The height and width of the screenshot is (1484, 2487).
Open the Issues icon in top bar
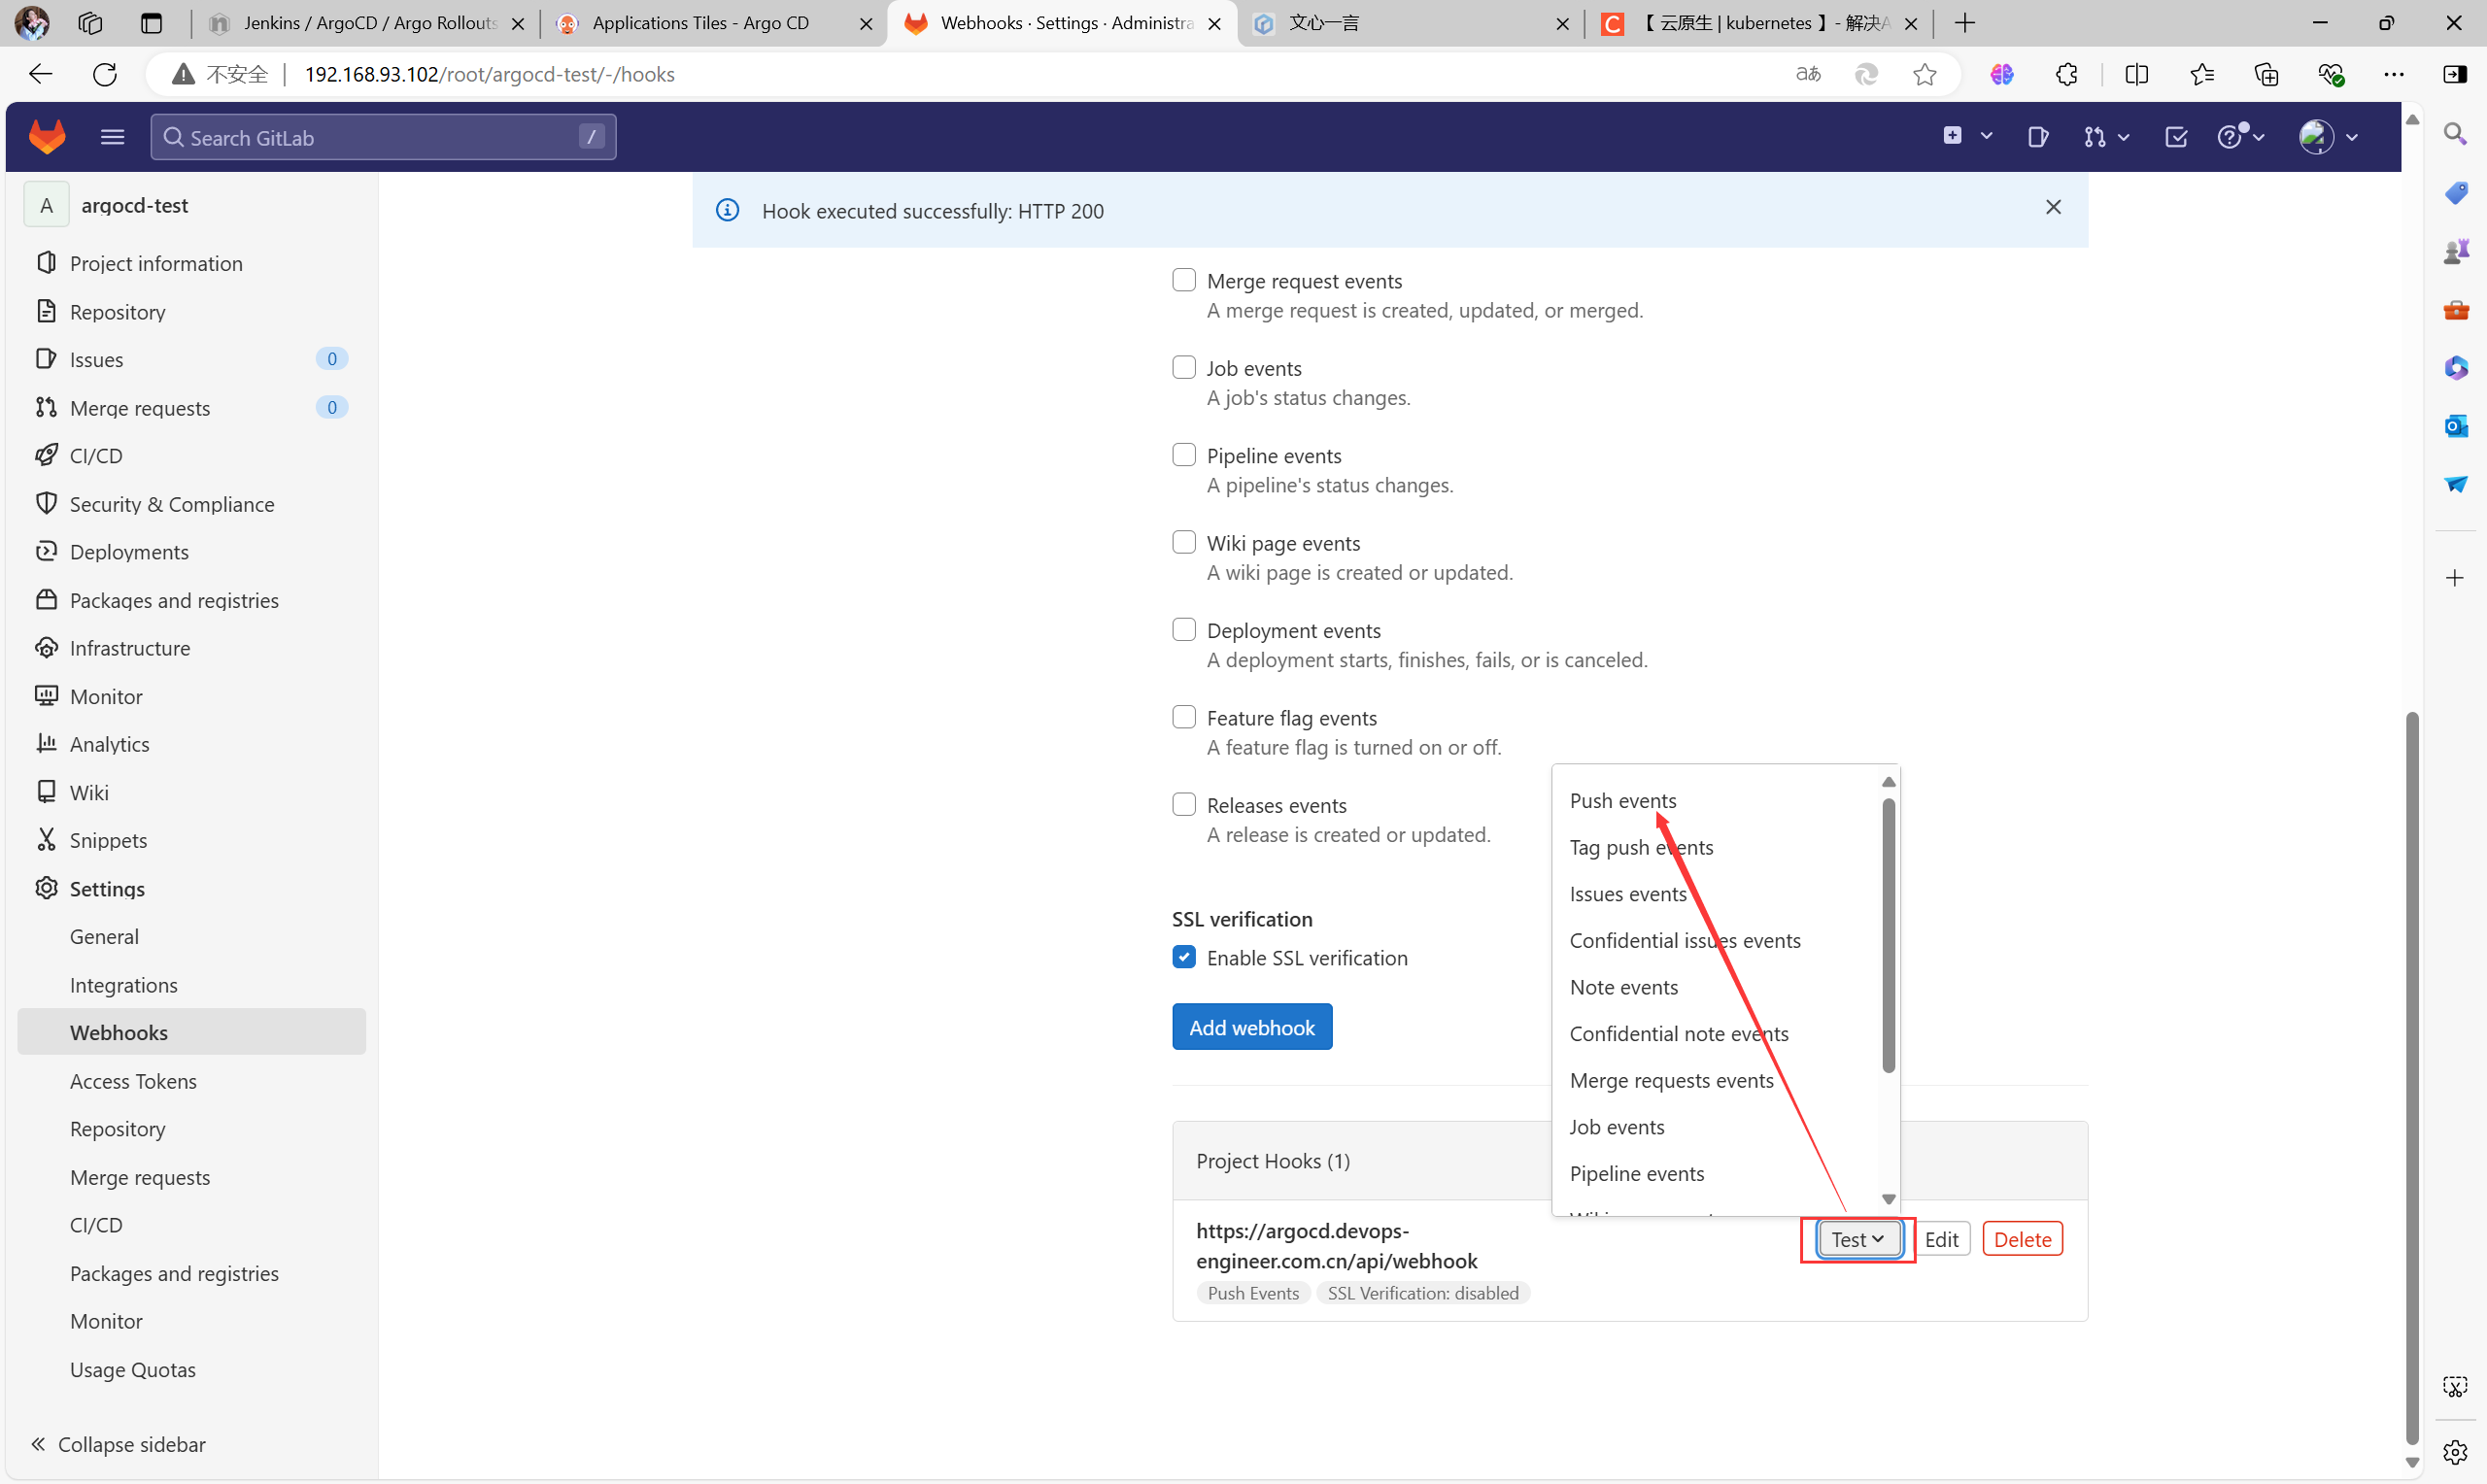click(x=2037, y=137)
